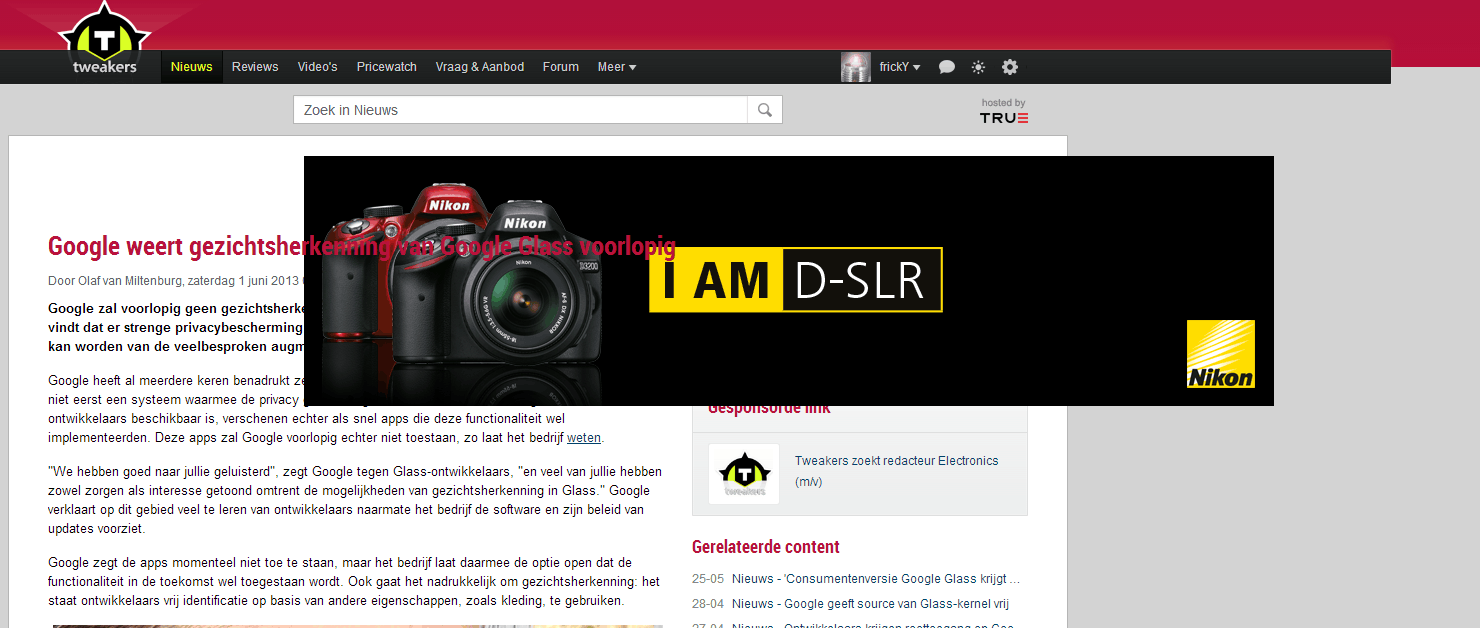The height and width of the screenshot is (628, 1480).
Task: Click the Nikon logo in the ad
Action: tap(1221, 354)
